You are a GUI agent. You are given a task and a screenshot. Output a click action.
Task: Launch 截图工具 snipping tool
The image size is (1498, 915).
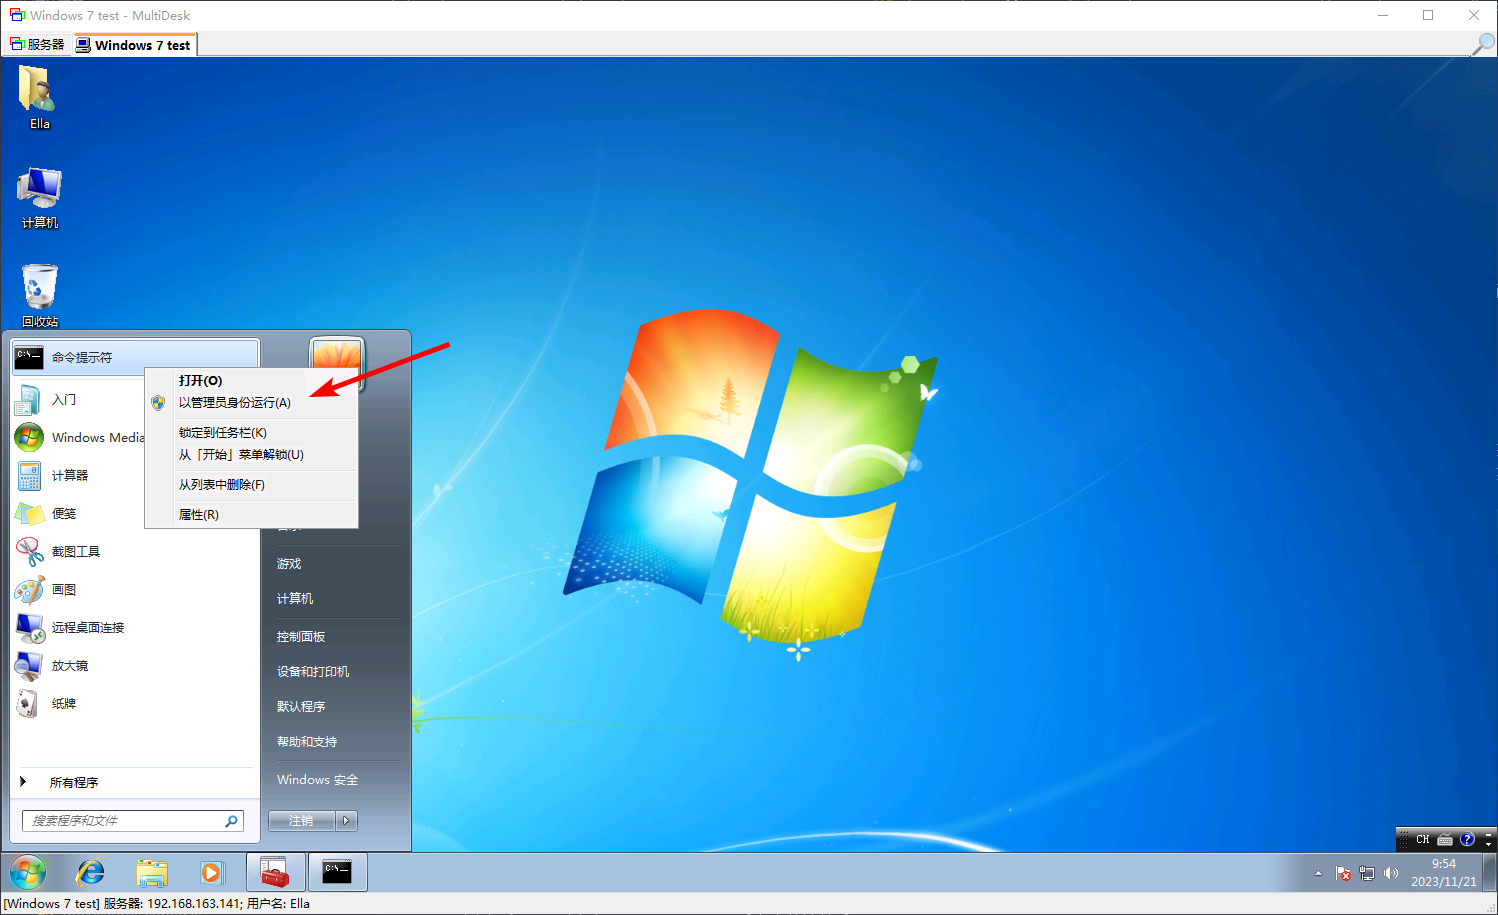pyautogui.click(x=135, y=552)
